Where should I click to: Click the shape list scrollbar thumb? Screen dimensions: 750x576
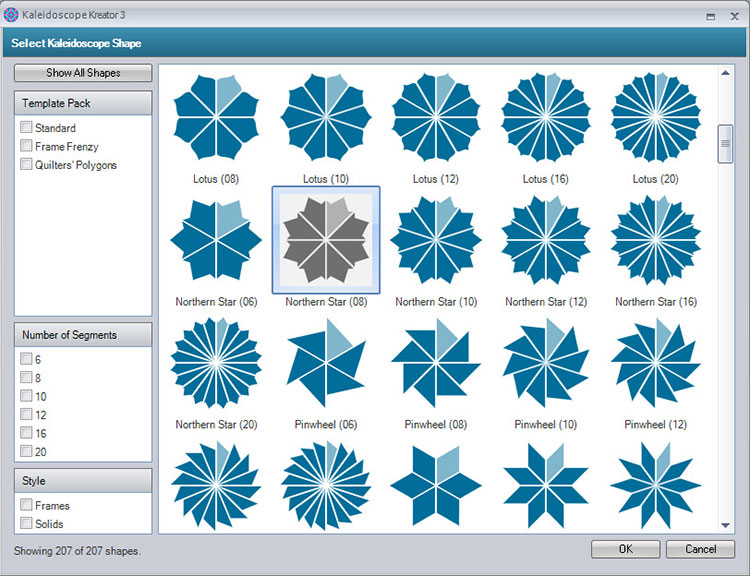click(x=726, y=144)
